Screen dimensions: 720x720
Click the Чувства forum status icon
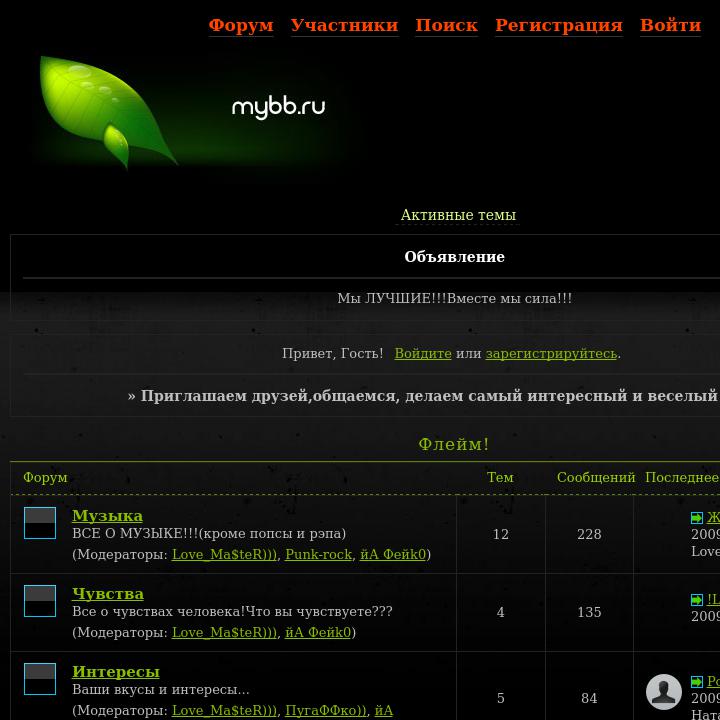[40, 601]
